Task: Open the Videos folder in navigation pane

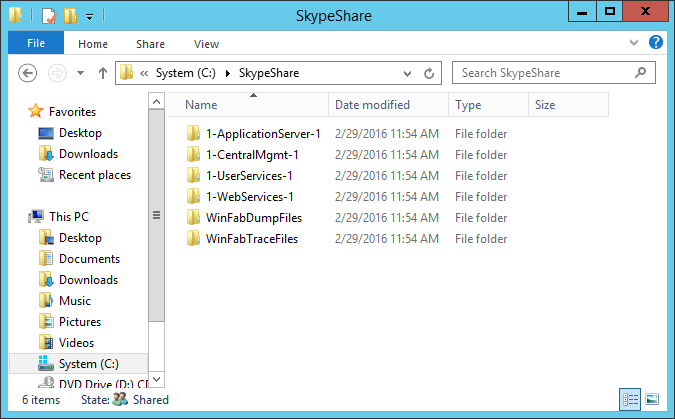Action: 76,343
